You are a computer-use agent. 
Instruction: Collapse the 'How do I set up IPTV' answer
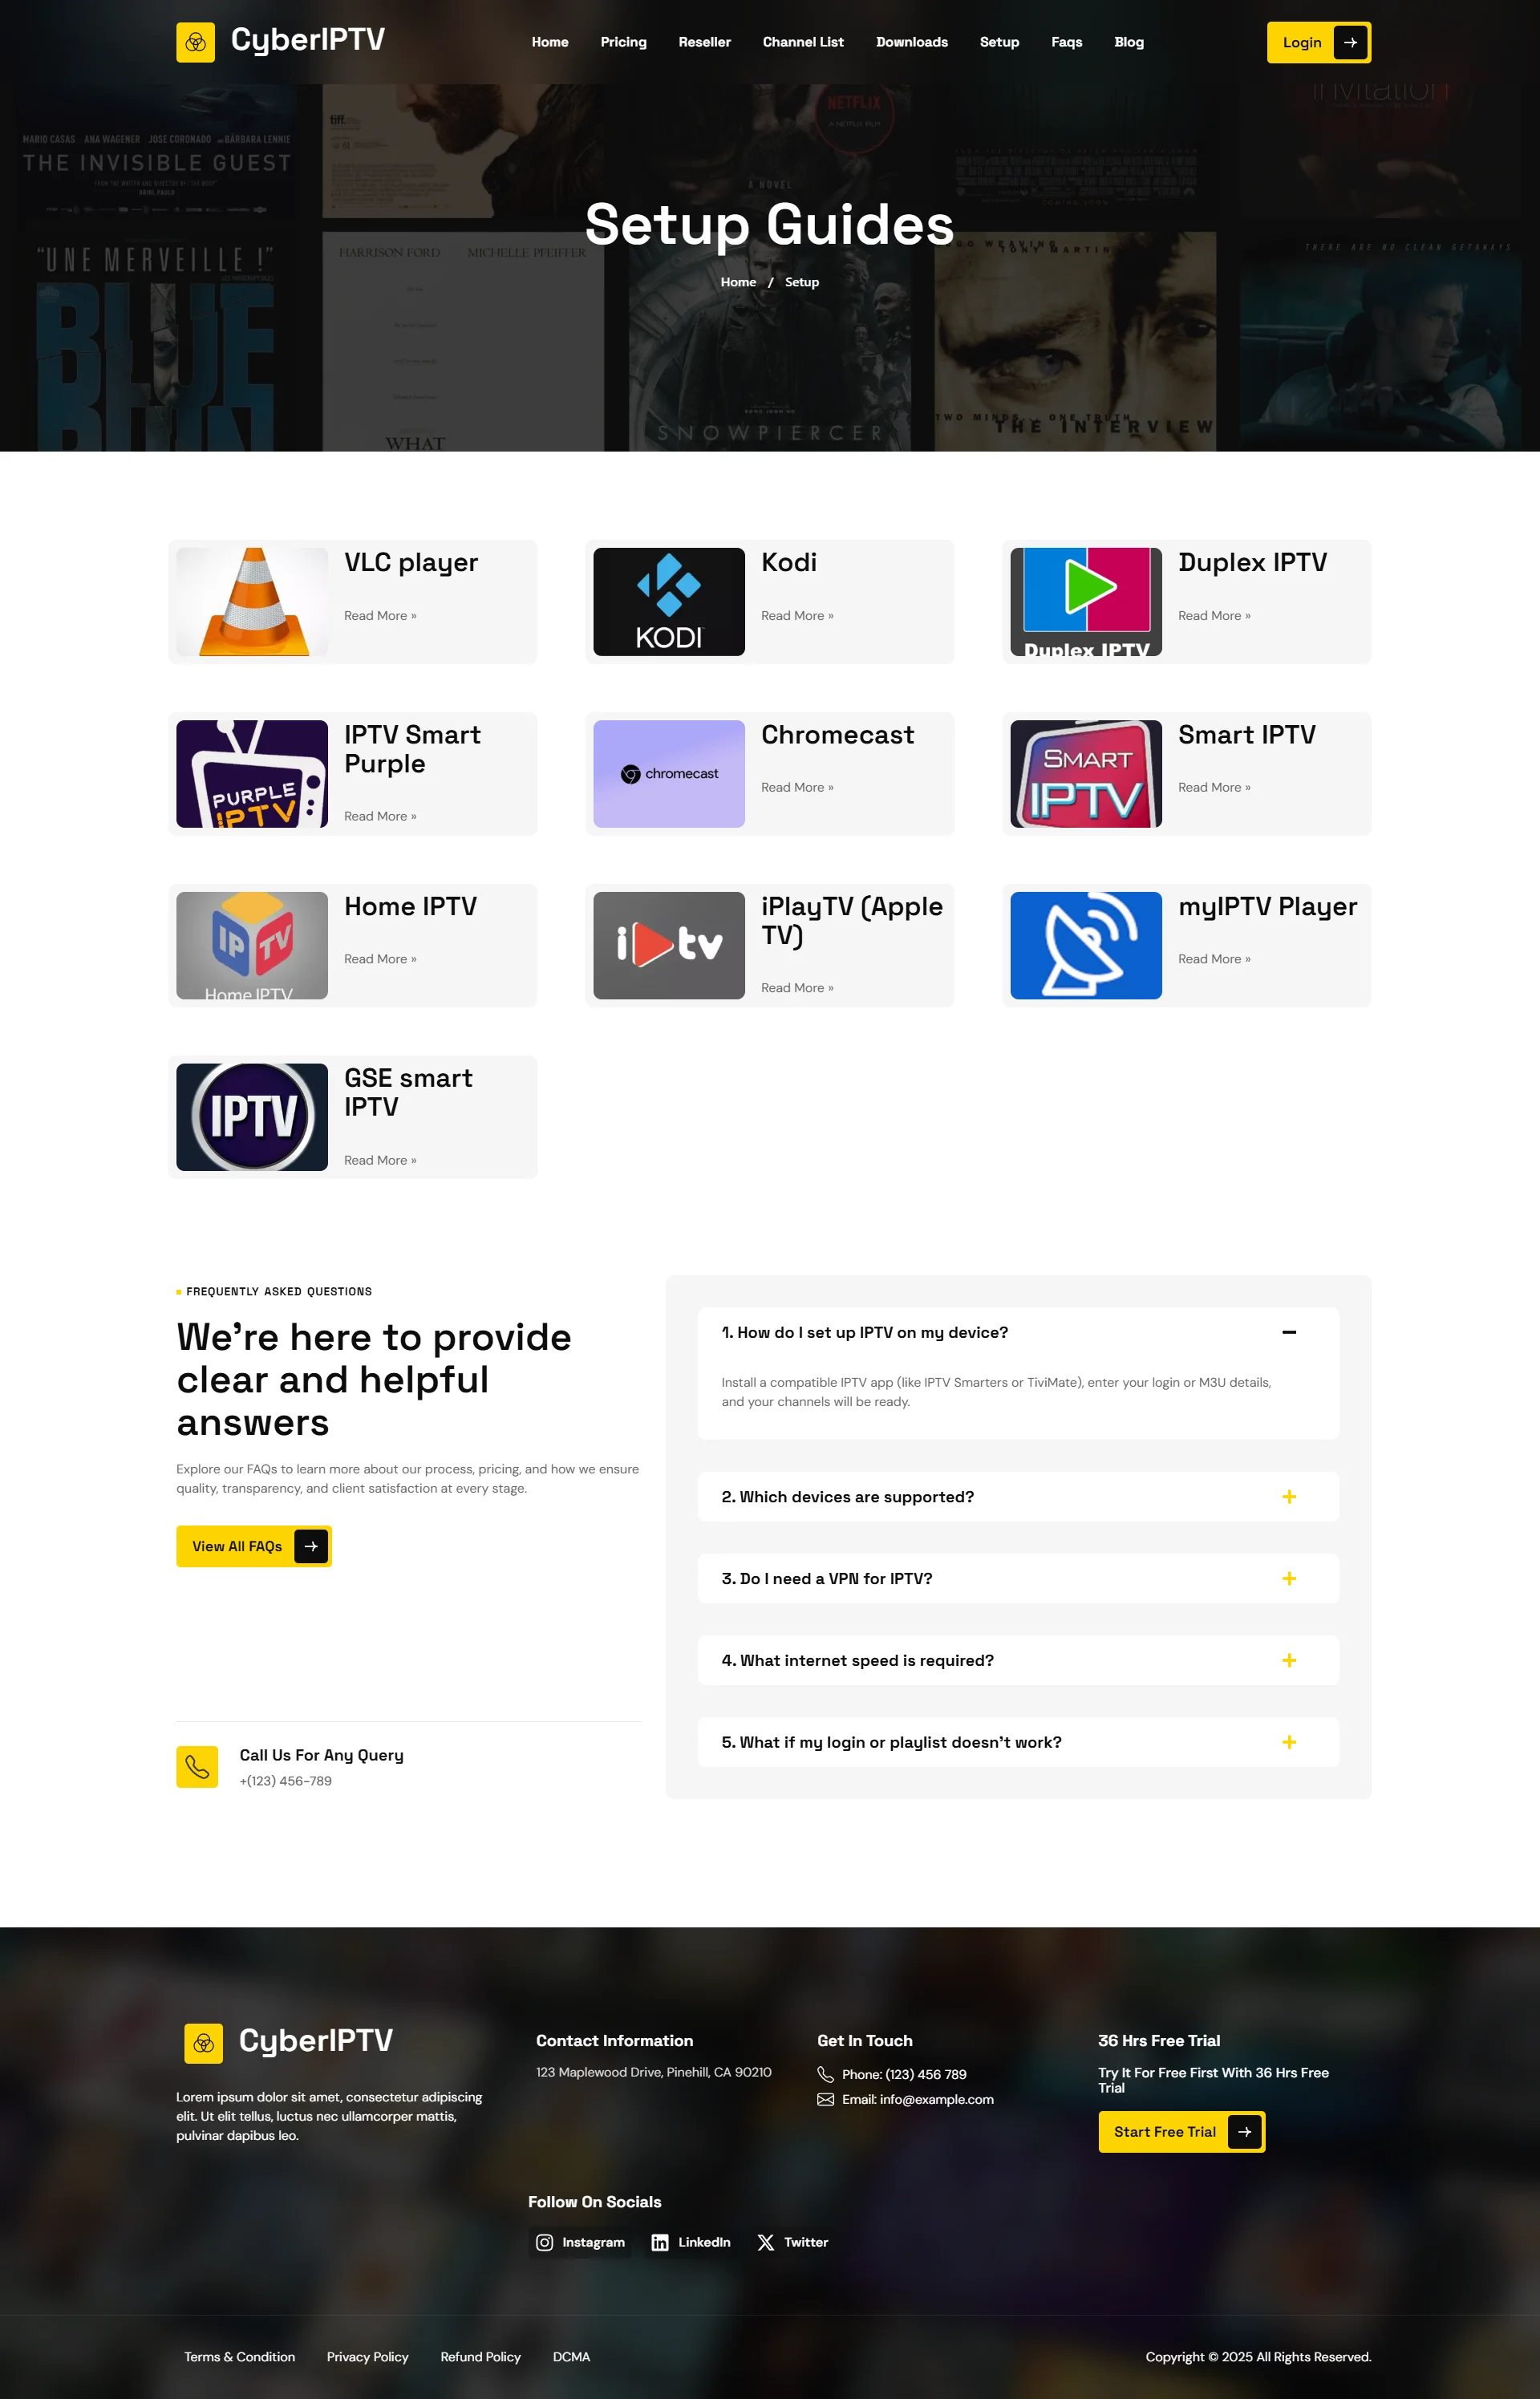point(1289,1332)
